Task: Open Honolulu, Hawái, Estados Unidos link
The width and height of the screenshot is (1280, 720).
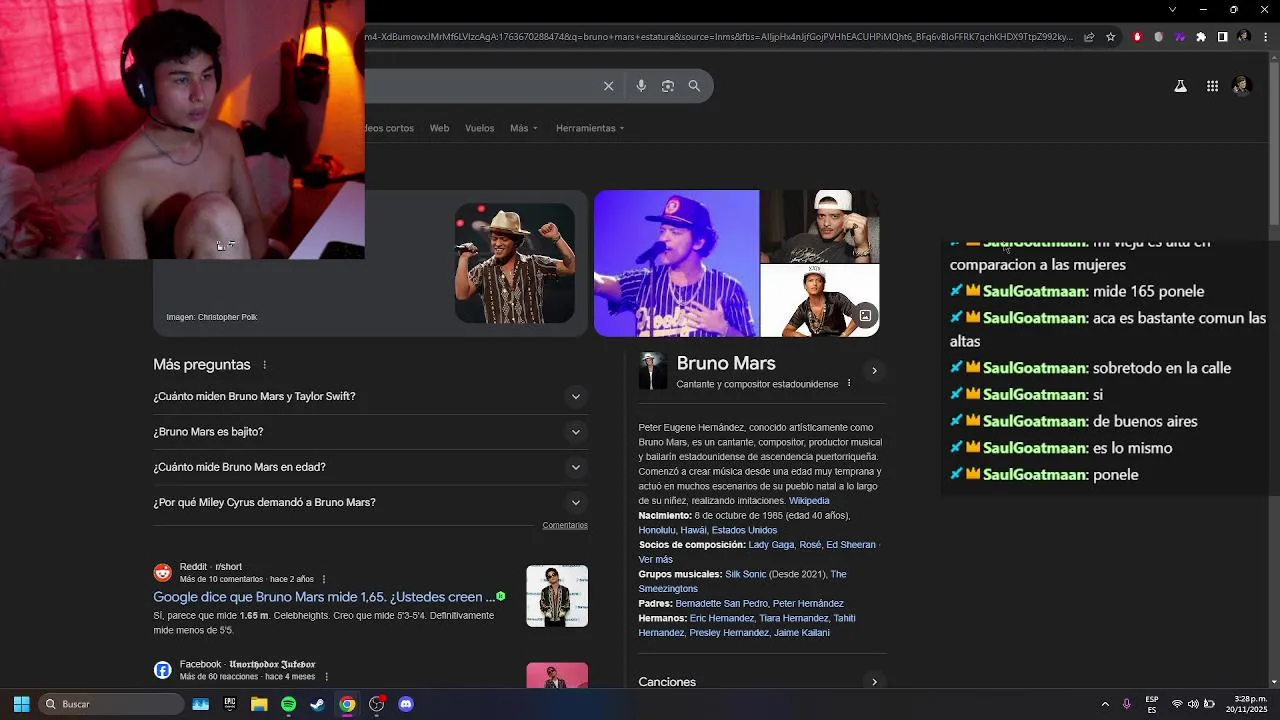Action: 708,531
